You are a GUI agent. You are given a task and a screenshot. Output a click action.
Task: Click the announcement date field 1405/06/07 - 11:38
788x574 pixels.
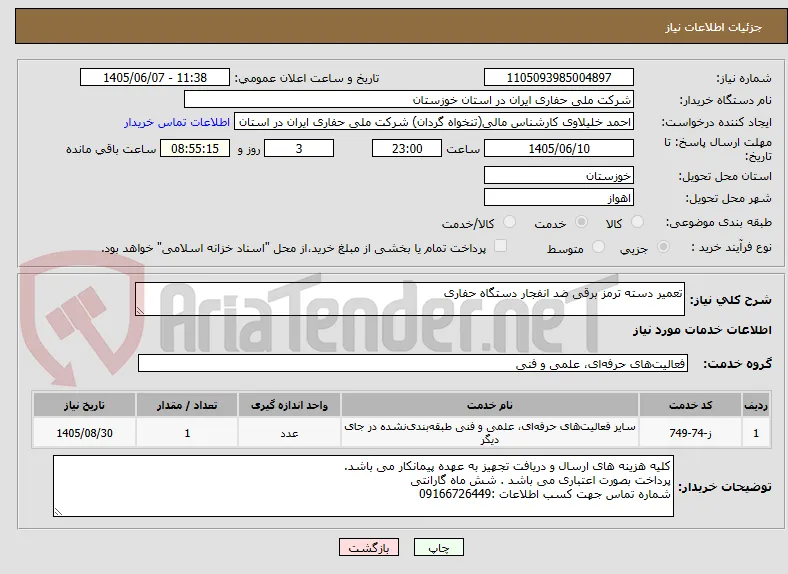click(x=155, y=77)
